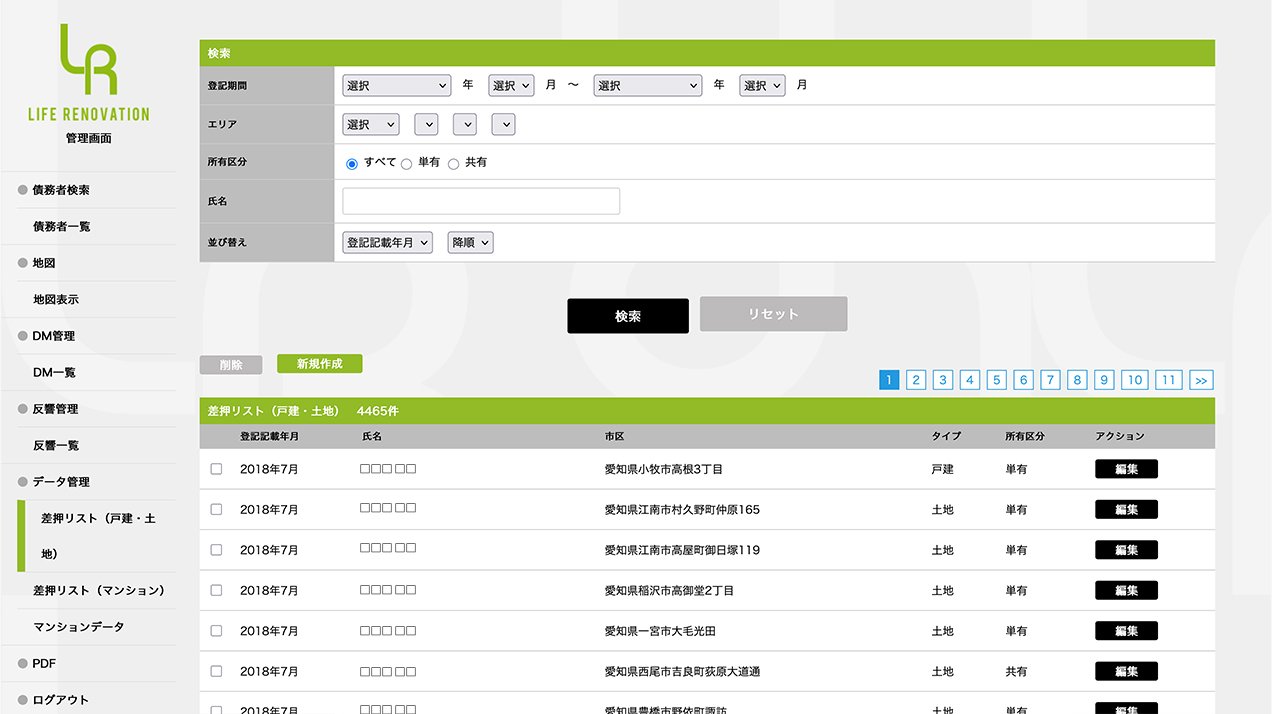
Task: Click the 氏名 text input field
Action: [x=481, y=201]
